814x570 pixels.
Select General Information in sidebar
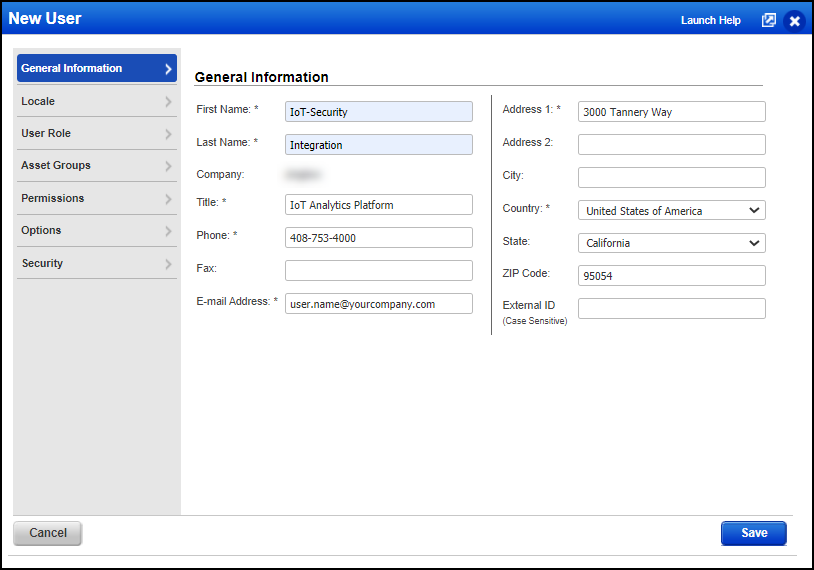click(x=96, y=68)
